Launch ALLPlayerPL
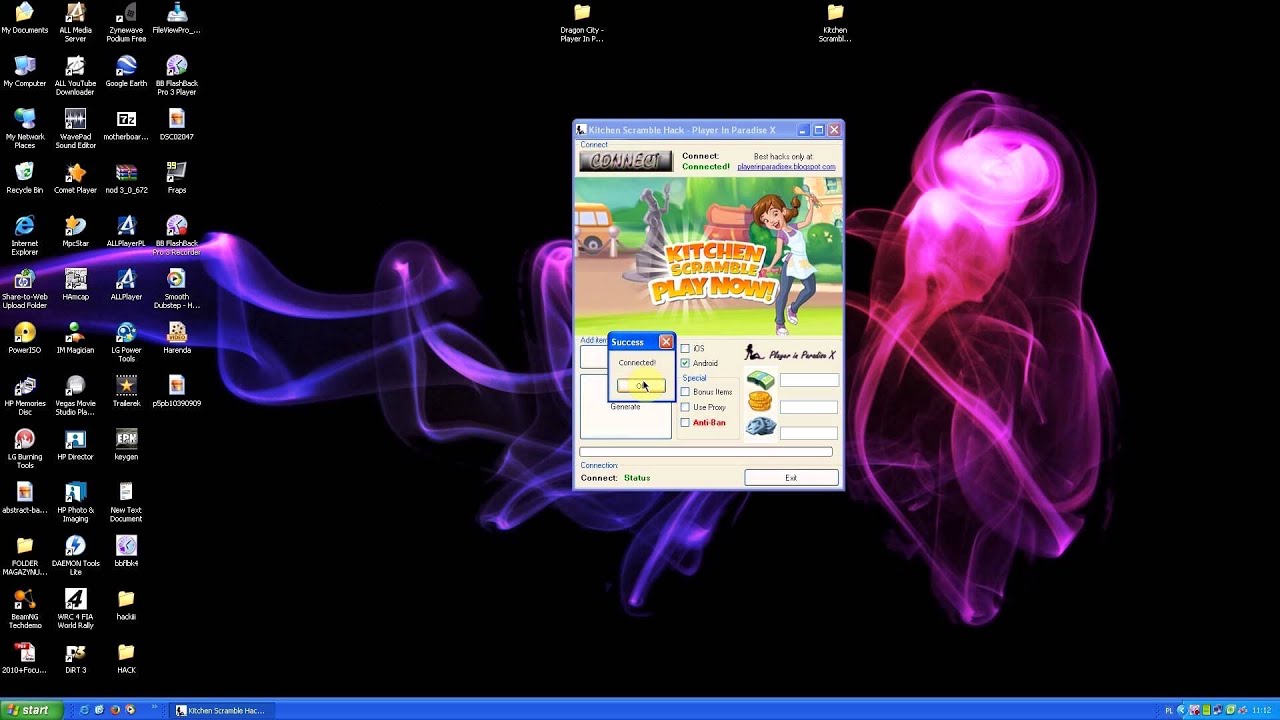 click(x=126, y=232)
